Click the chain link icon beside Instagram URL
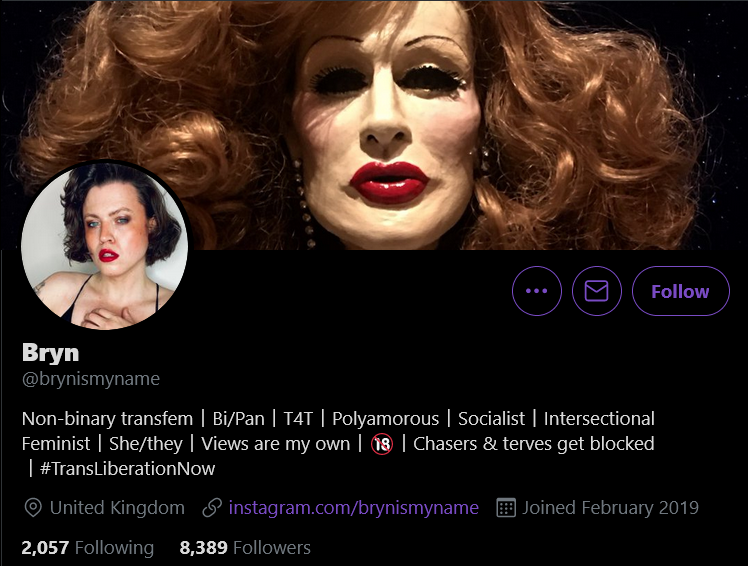The height and width of the screenshot is (566, 748). coord(212,508)
